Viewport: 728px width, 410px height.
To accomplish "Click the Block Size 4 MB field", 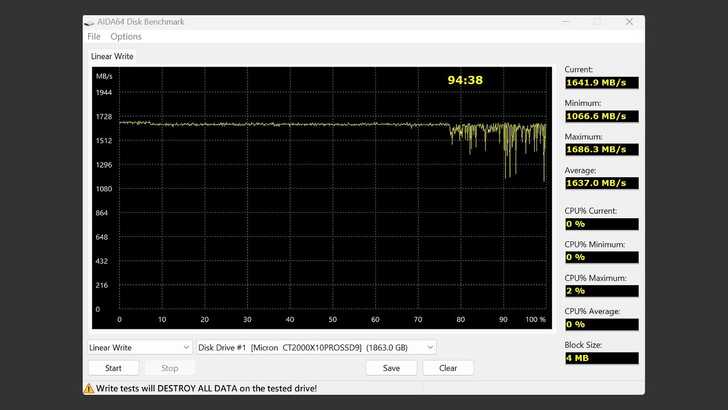I will tap(601, 358).
